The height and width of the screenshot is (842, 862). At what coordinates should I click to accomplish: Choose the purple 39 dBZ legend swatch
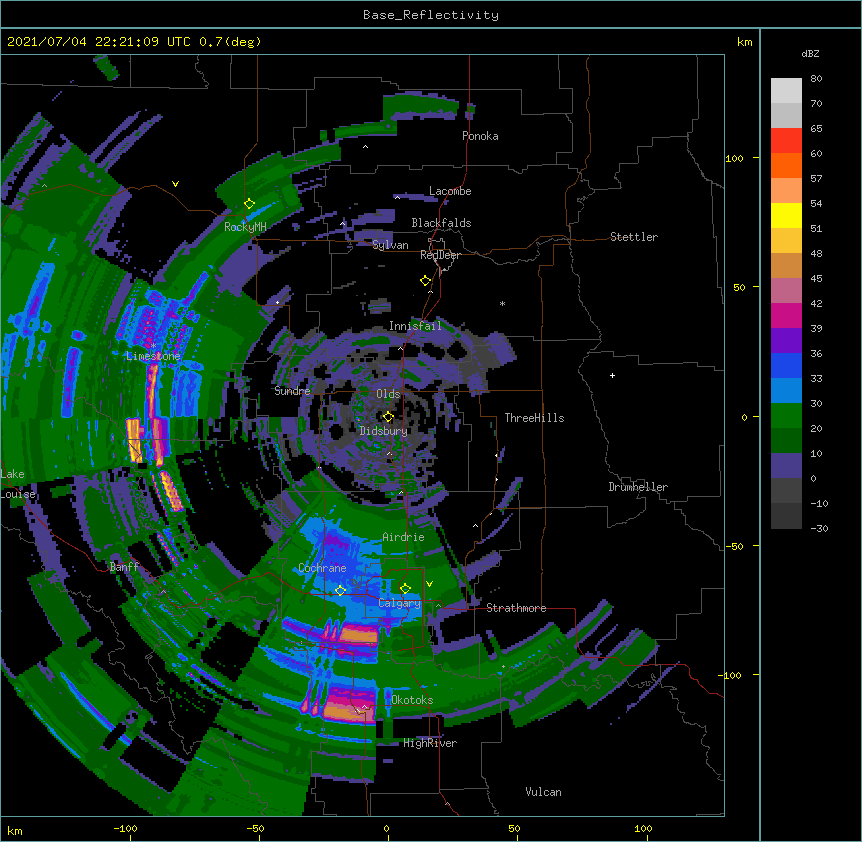786,340
